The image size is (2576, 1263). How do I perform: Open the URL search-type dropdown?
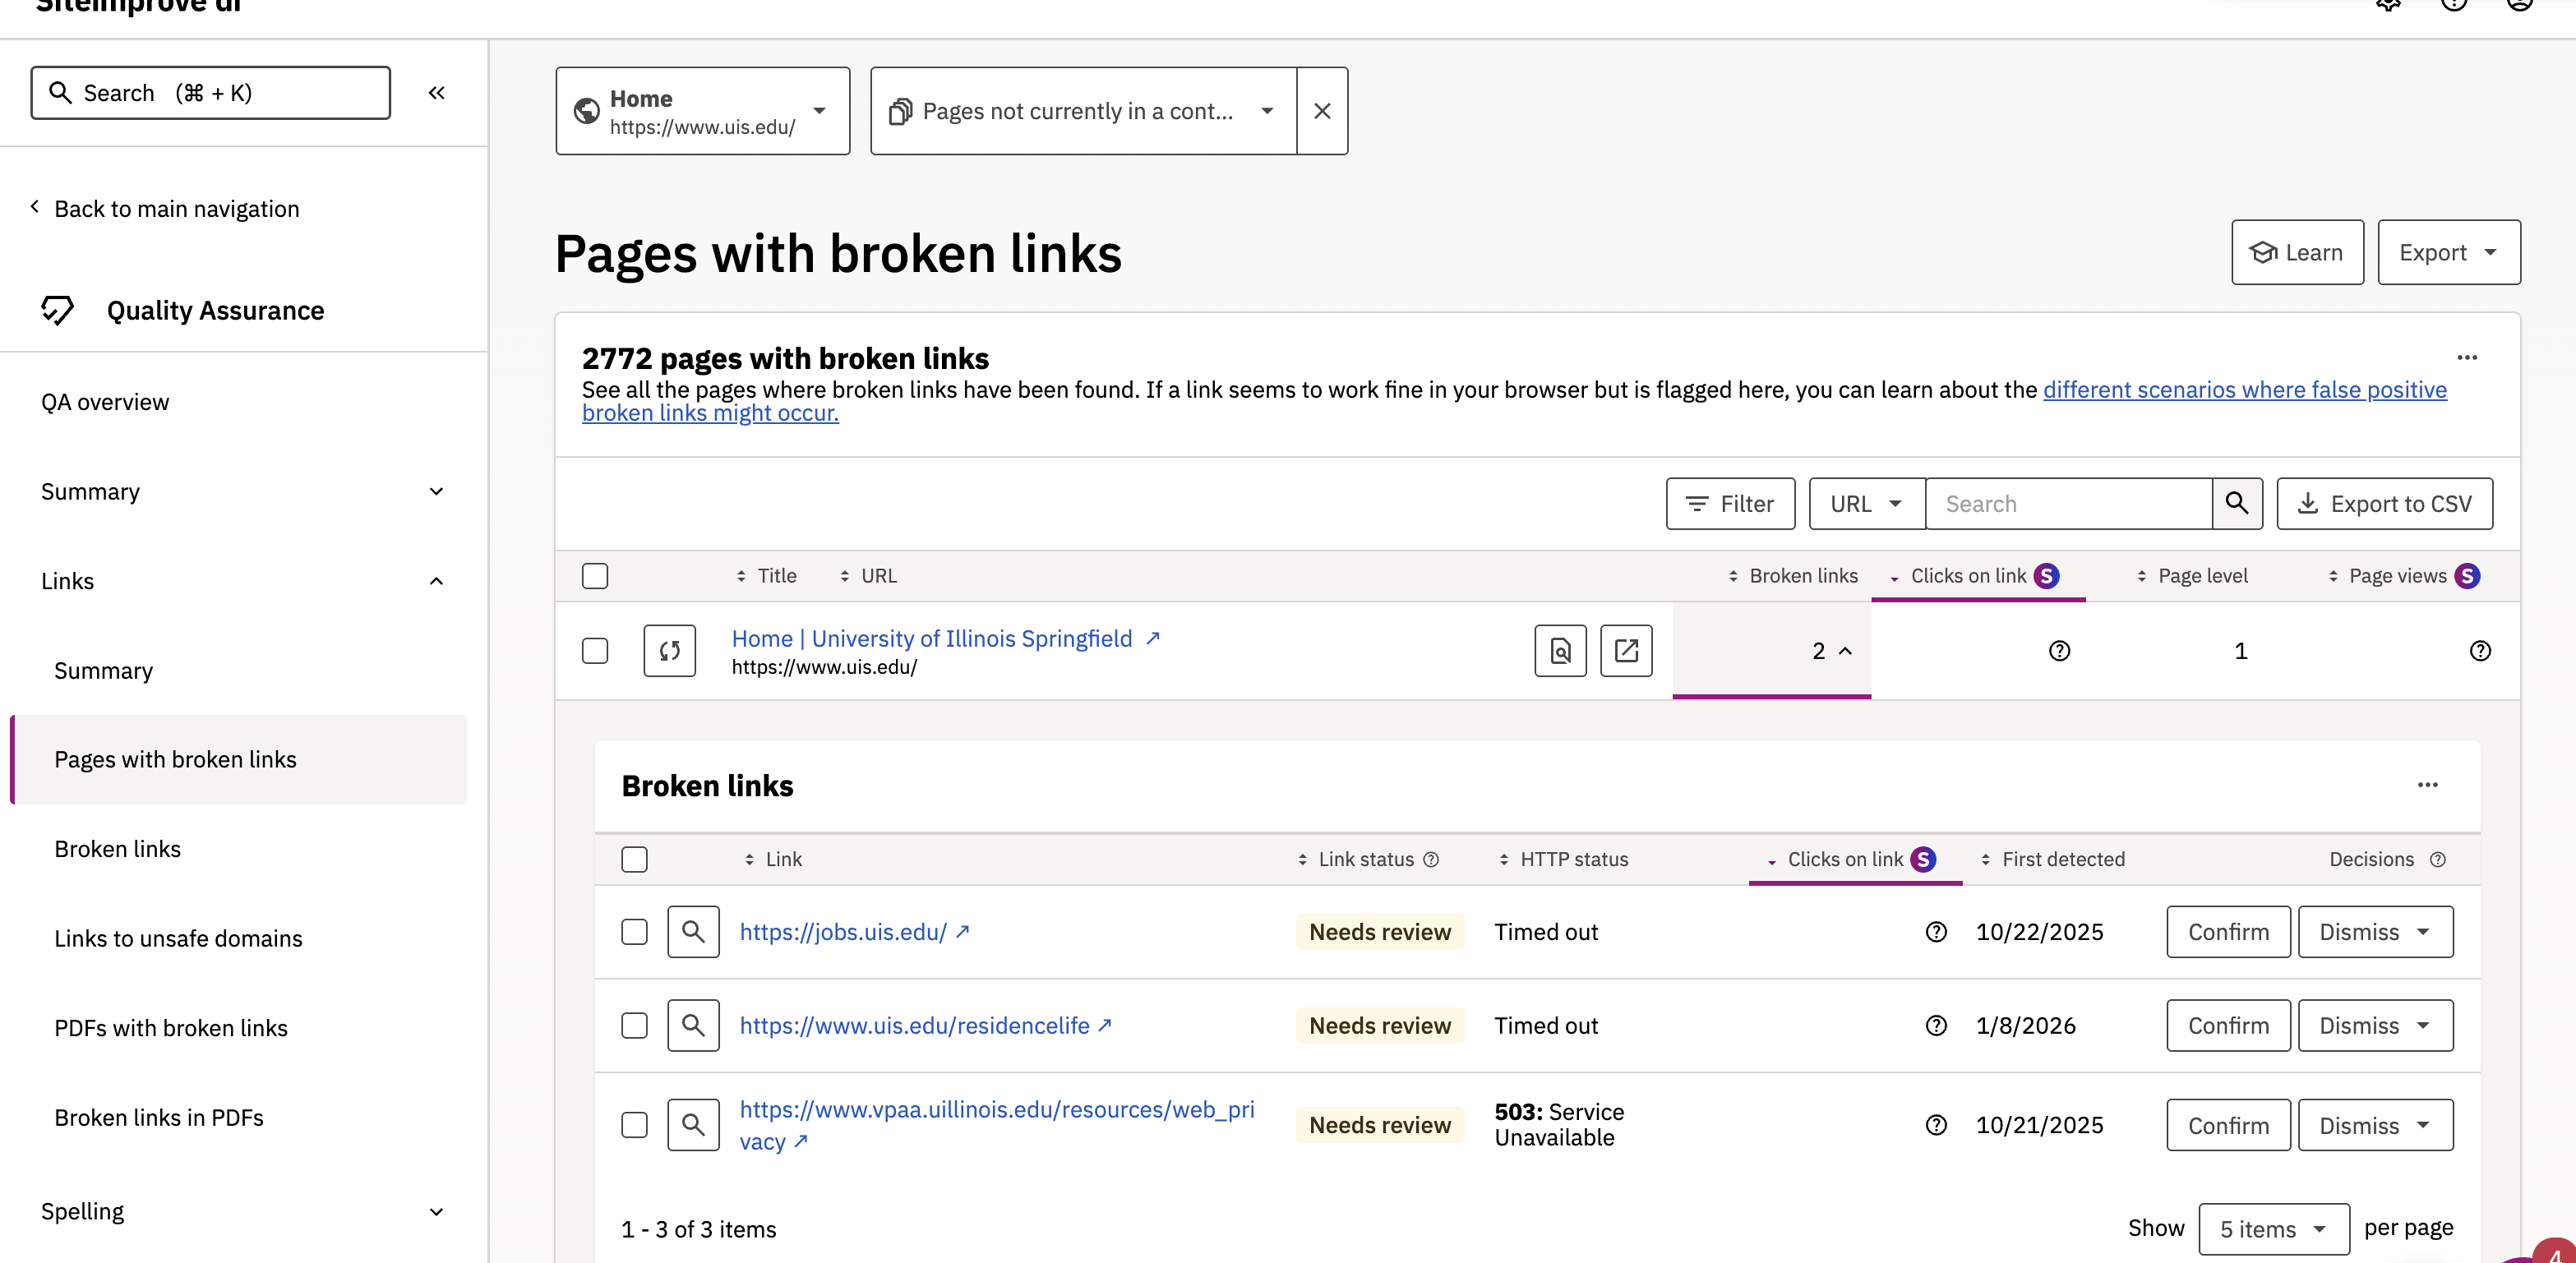[1866, 504]
